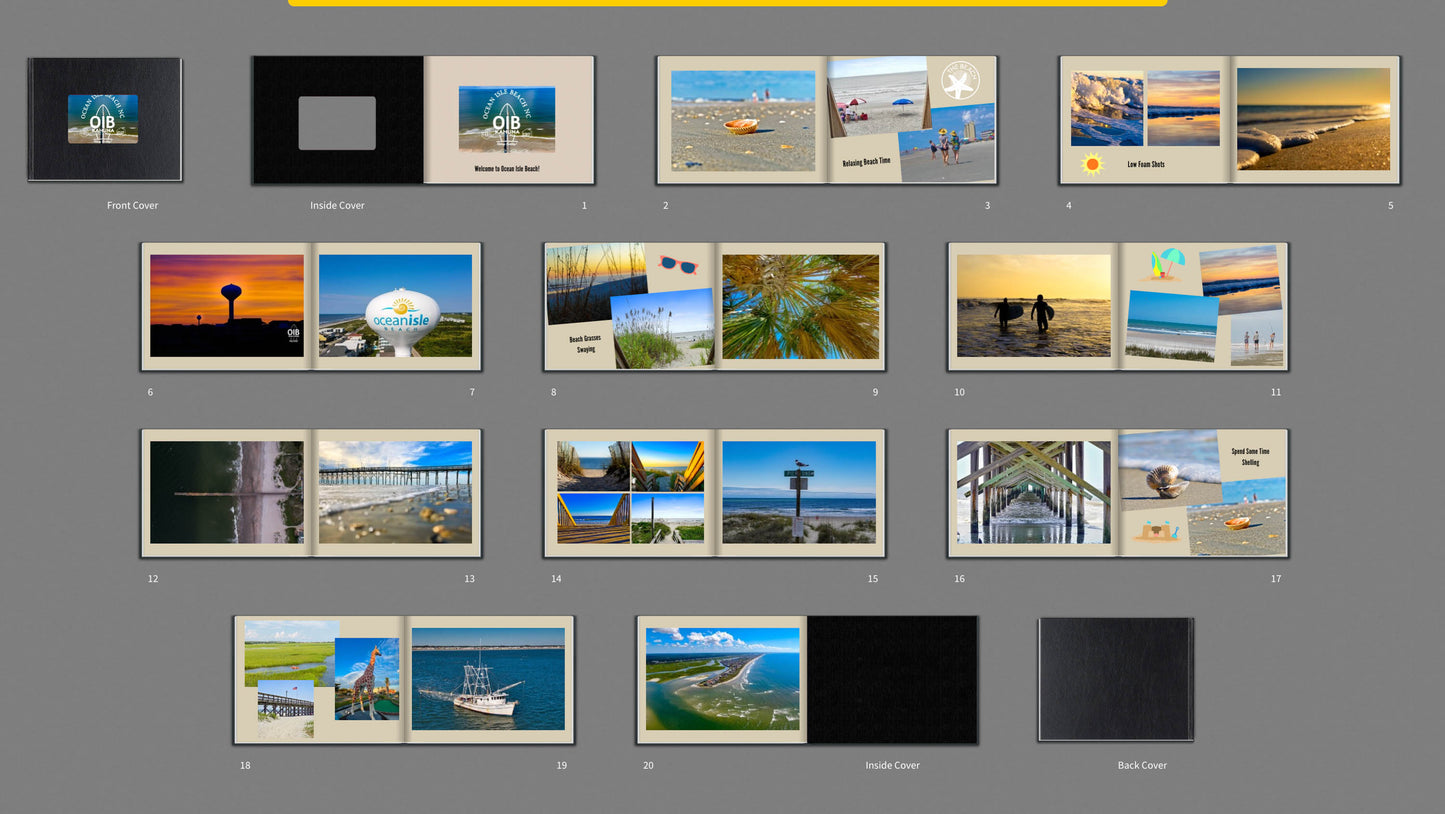This screenshot has width=1445, height=814.
Task: Click the white Ocean Isle water tower photo
Action: (x=395, y=305)
